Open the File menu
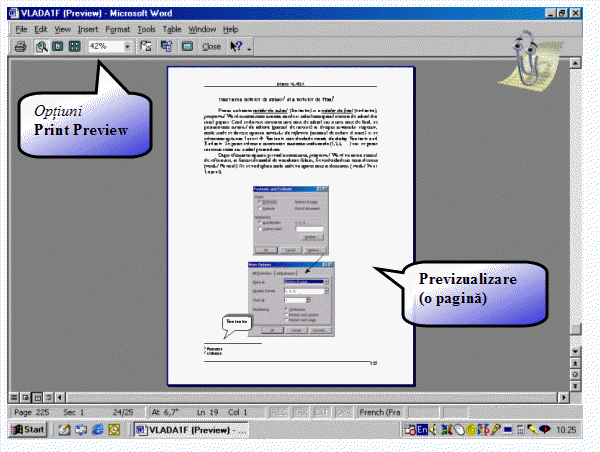This screenshot has height=452, width=600. (21, 29)
